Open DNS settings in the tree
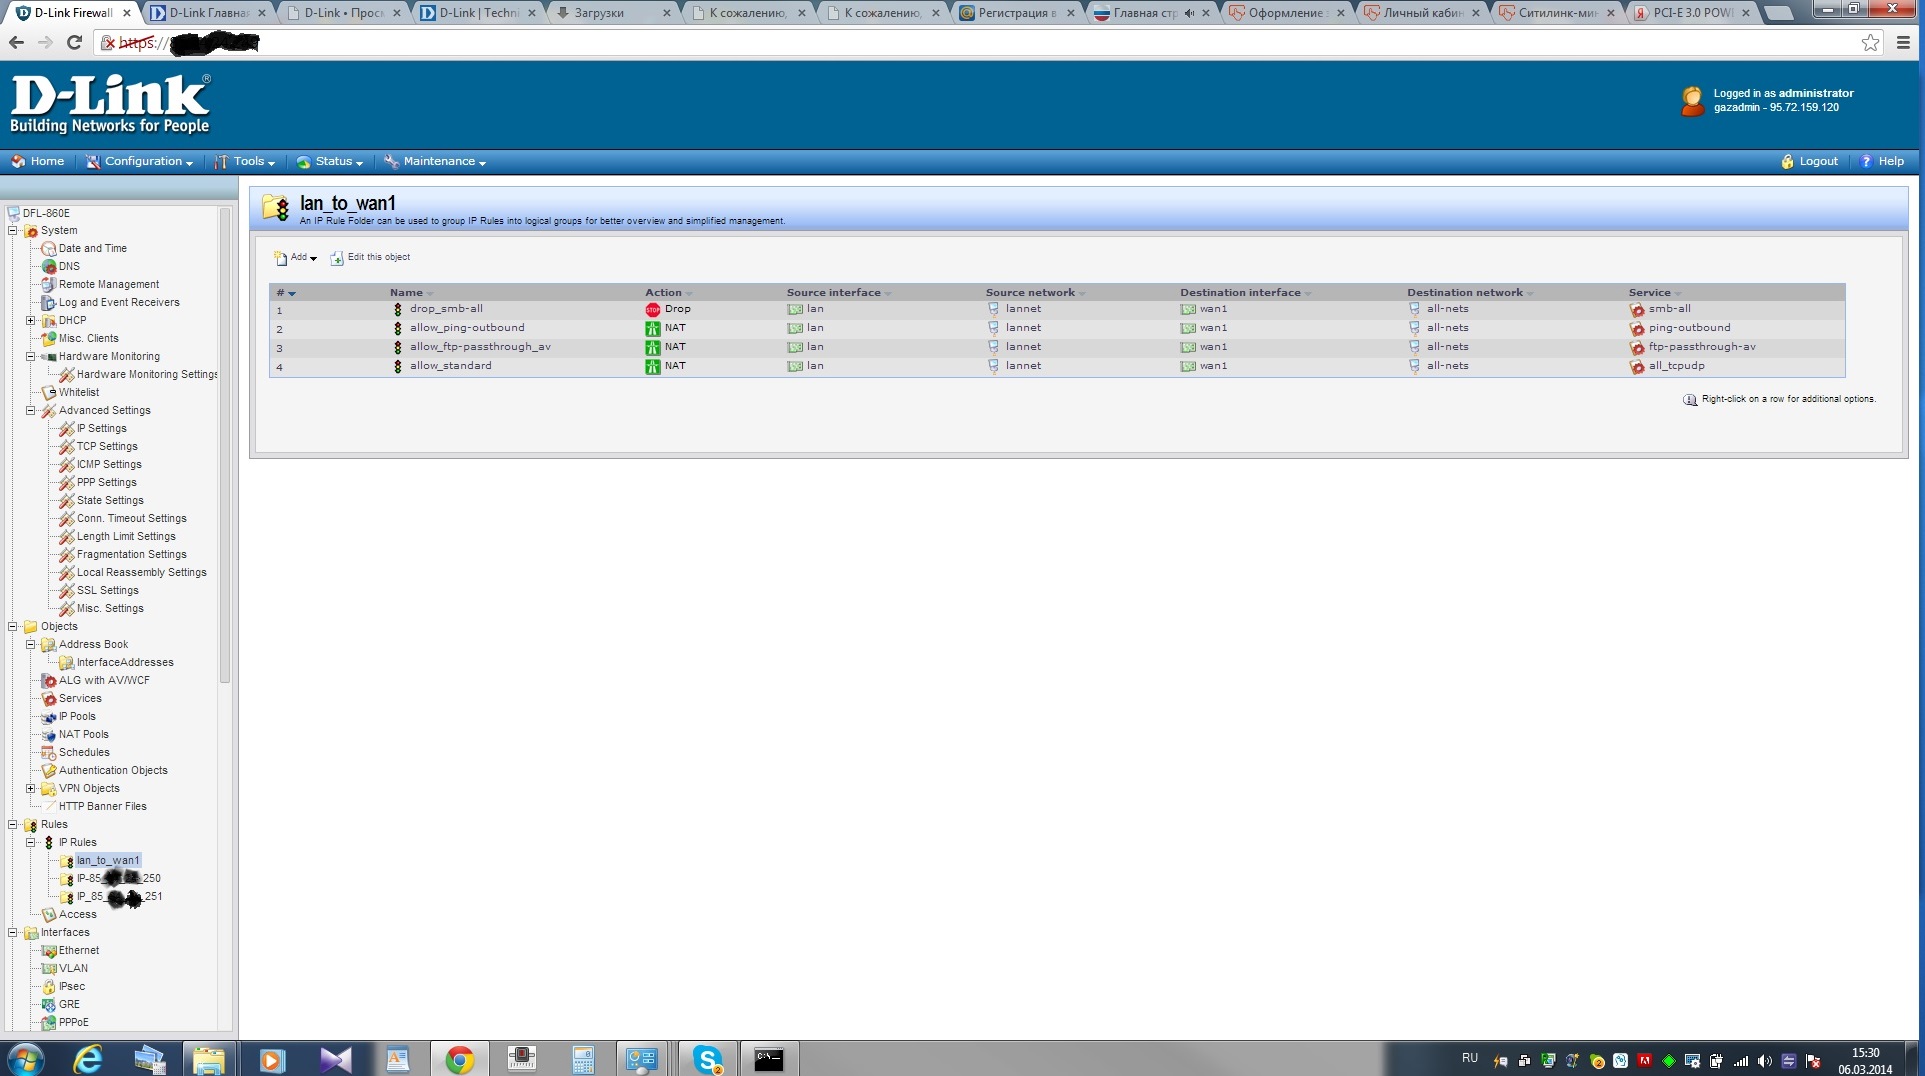Image resolution: width=1925 pixels, height=1076 pixels. (x=69, y=267)
